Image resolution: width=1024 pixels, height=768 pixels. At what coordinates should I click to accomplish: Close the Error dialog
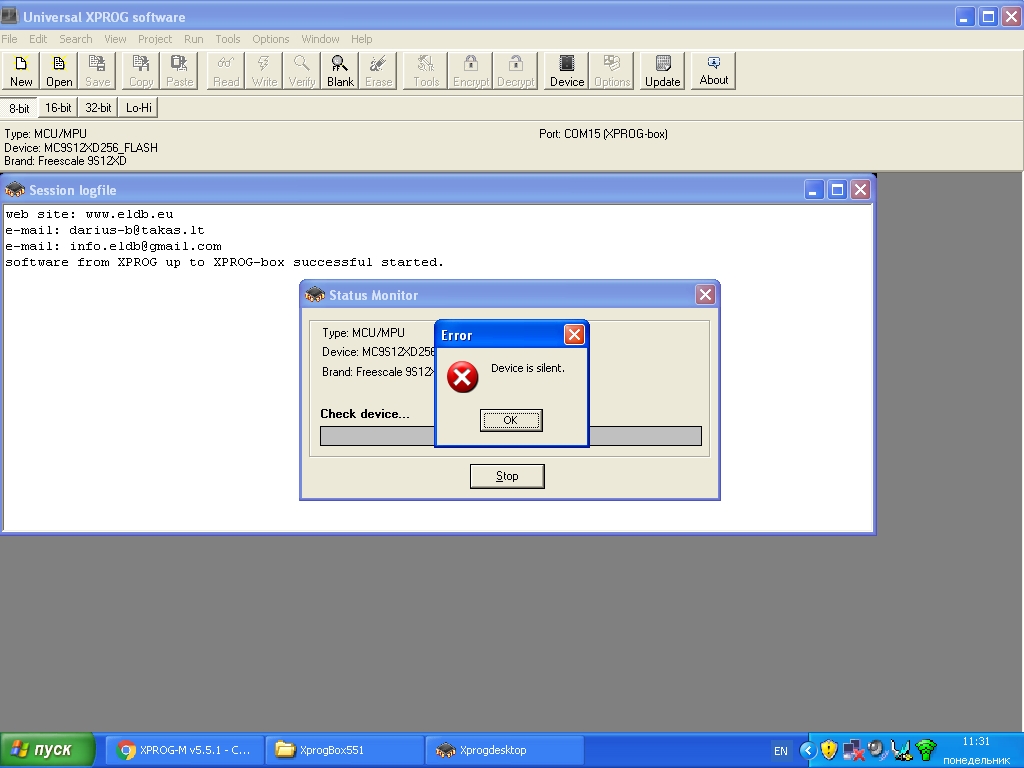coord(574,335)
